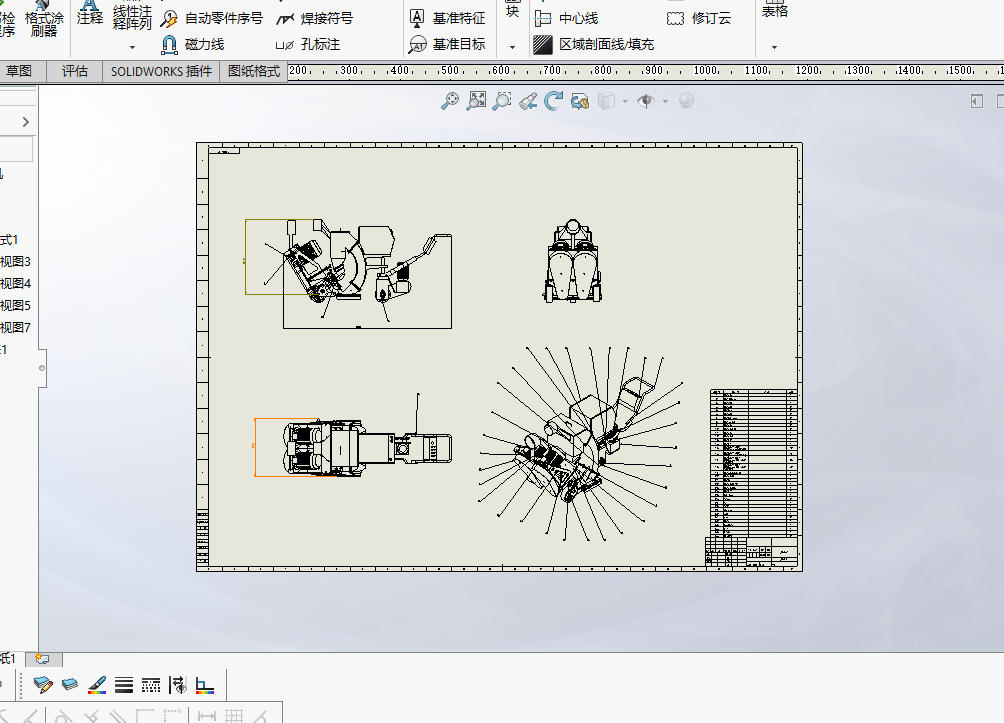The height and width of the screenshot is (723, 1004).
Task: Add a 基准目标 datum target
Action: click(447, 44)
